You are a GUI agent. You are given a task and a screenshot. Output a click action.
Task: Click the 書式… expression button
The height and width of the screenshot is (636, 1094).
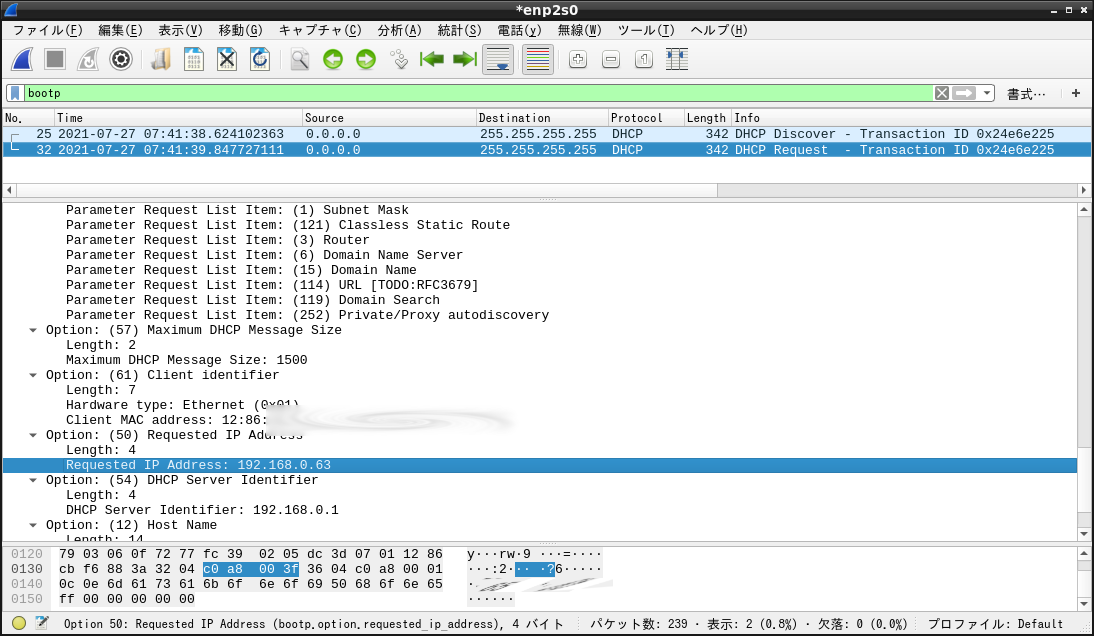coord(1026,94)
